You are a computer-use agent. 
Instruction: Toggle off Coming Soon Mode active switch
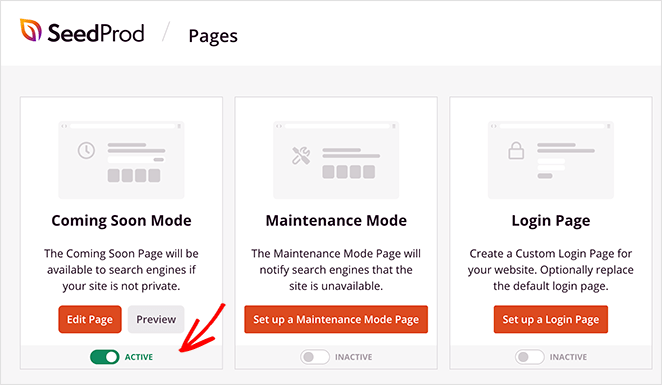click(x=105, y=357)
